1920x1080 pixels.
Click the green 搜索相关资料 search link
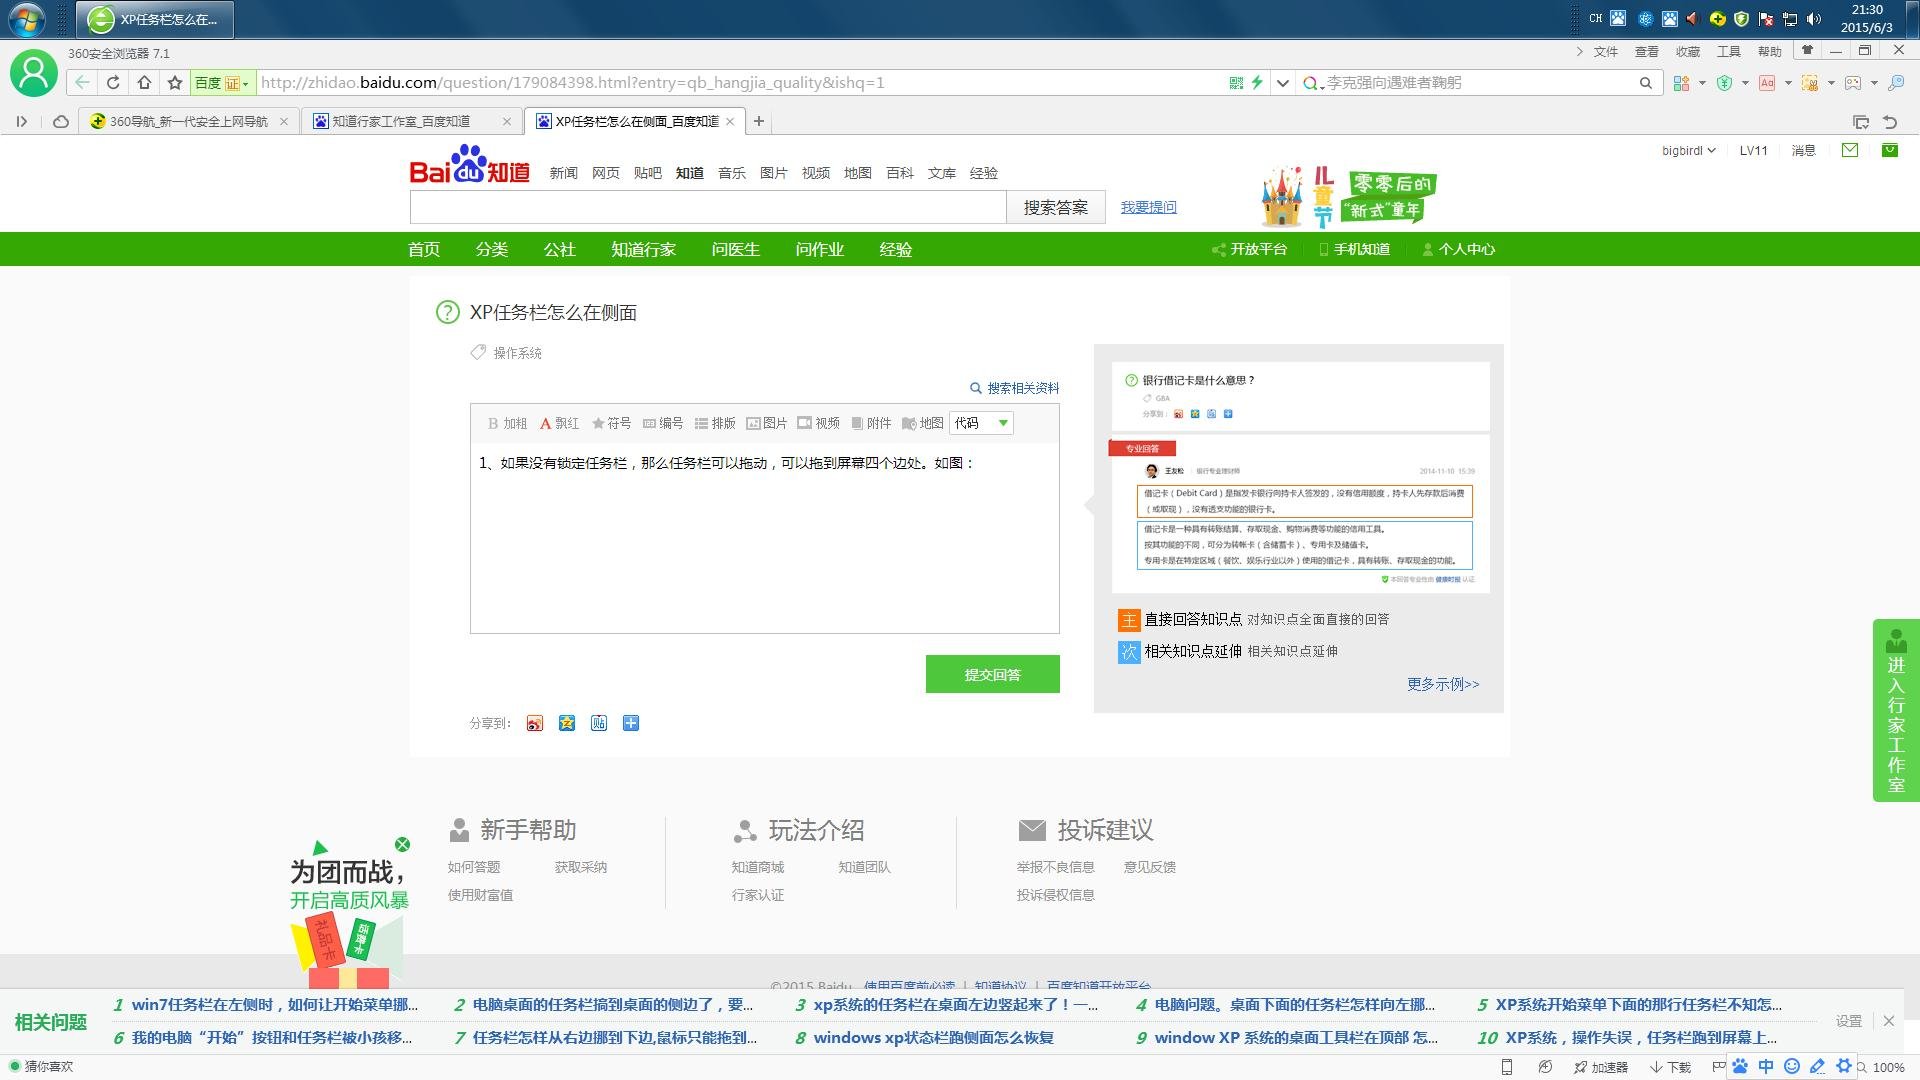pos(1016,388)
